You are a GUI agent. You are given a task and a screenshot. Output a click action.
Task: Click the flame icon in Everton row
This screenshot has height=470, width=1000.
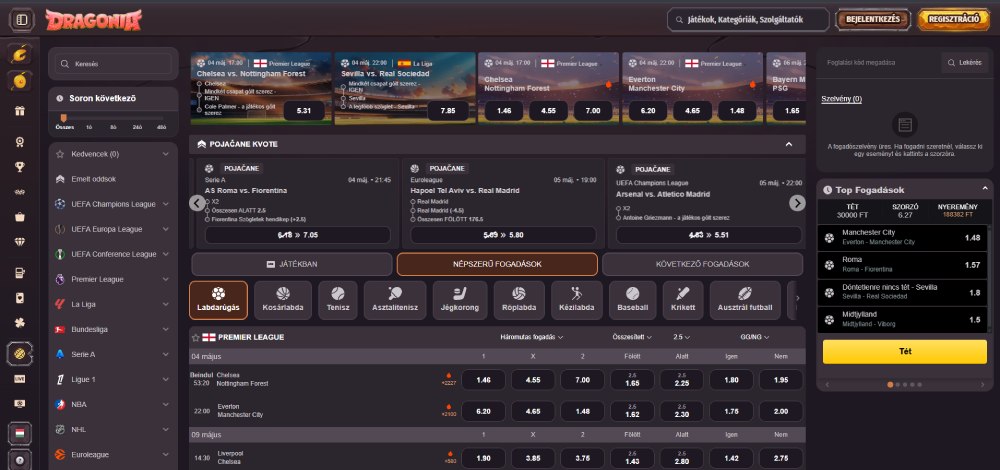[448, 407]
